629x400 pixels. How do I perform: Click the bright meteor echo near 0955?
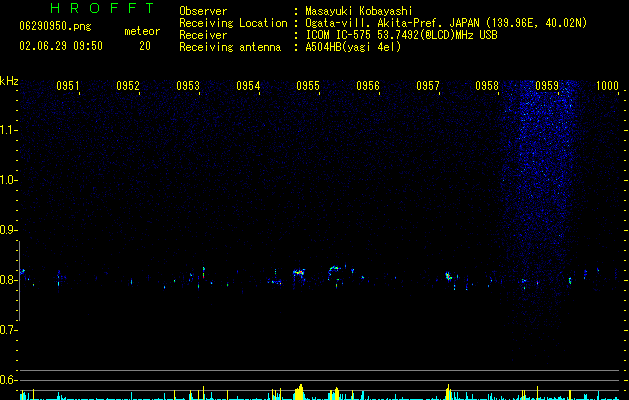pos(299,272)
